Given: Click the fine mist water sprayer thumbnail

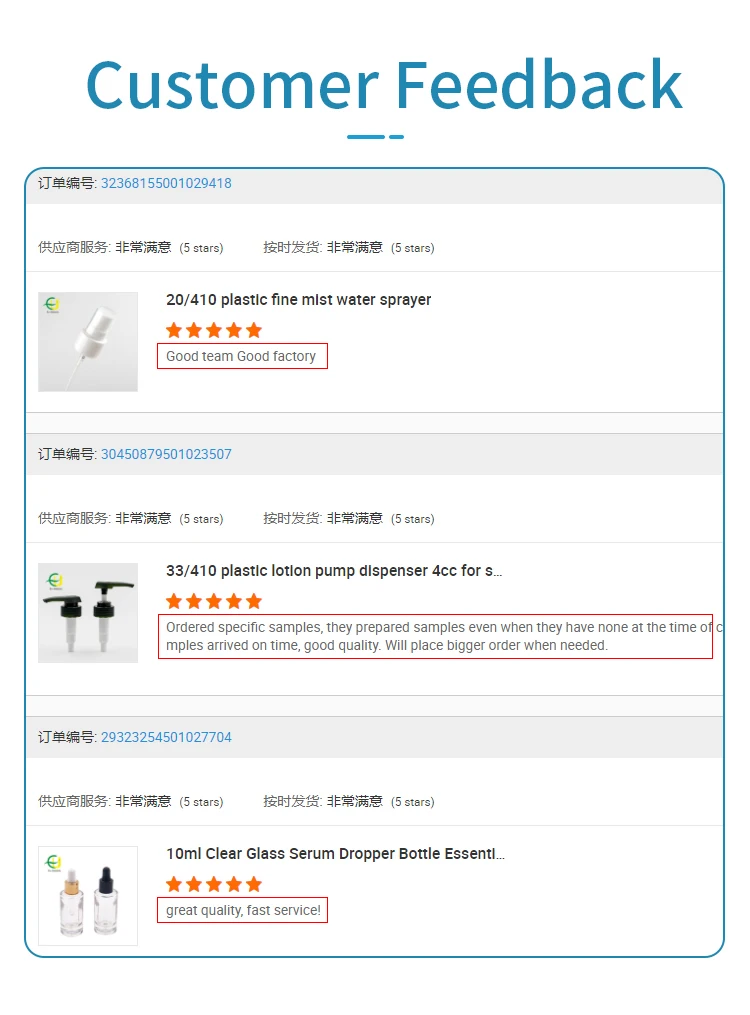Looking at the screenshot, I should pos(88,342).
